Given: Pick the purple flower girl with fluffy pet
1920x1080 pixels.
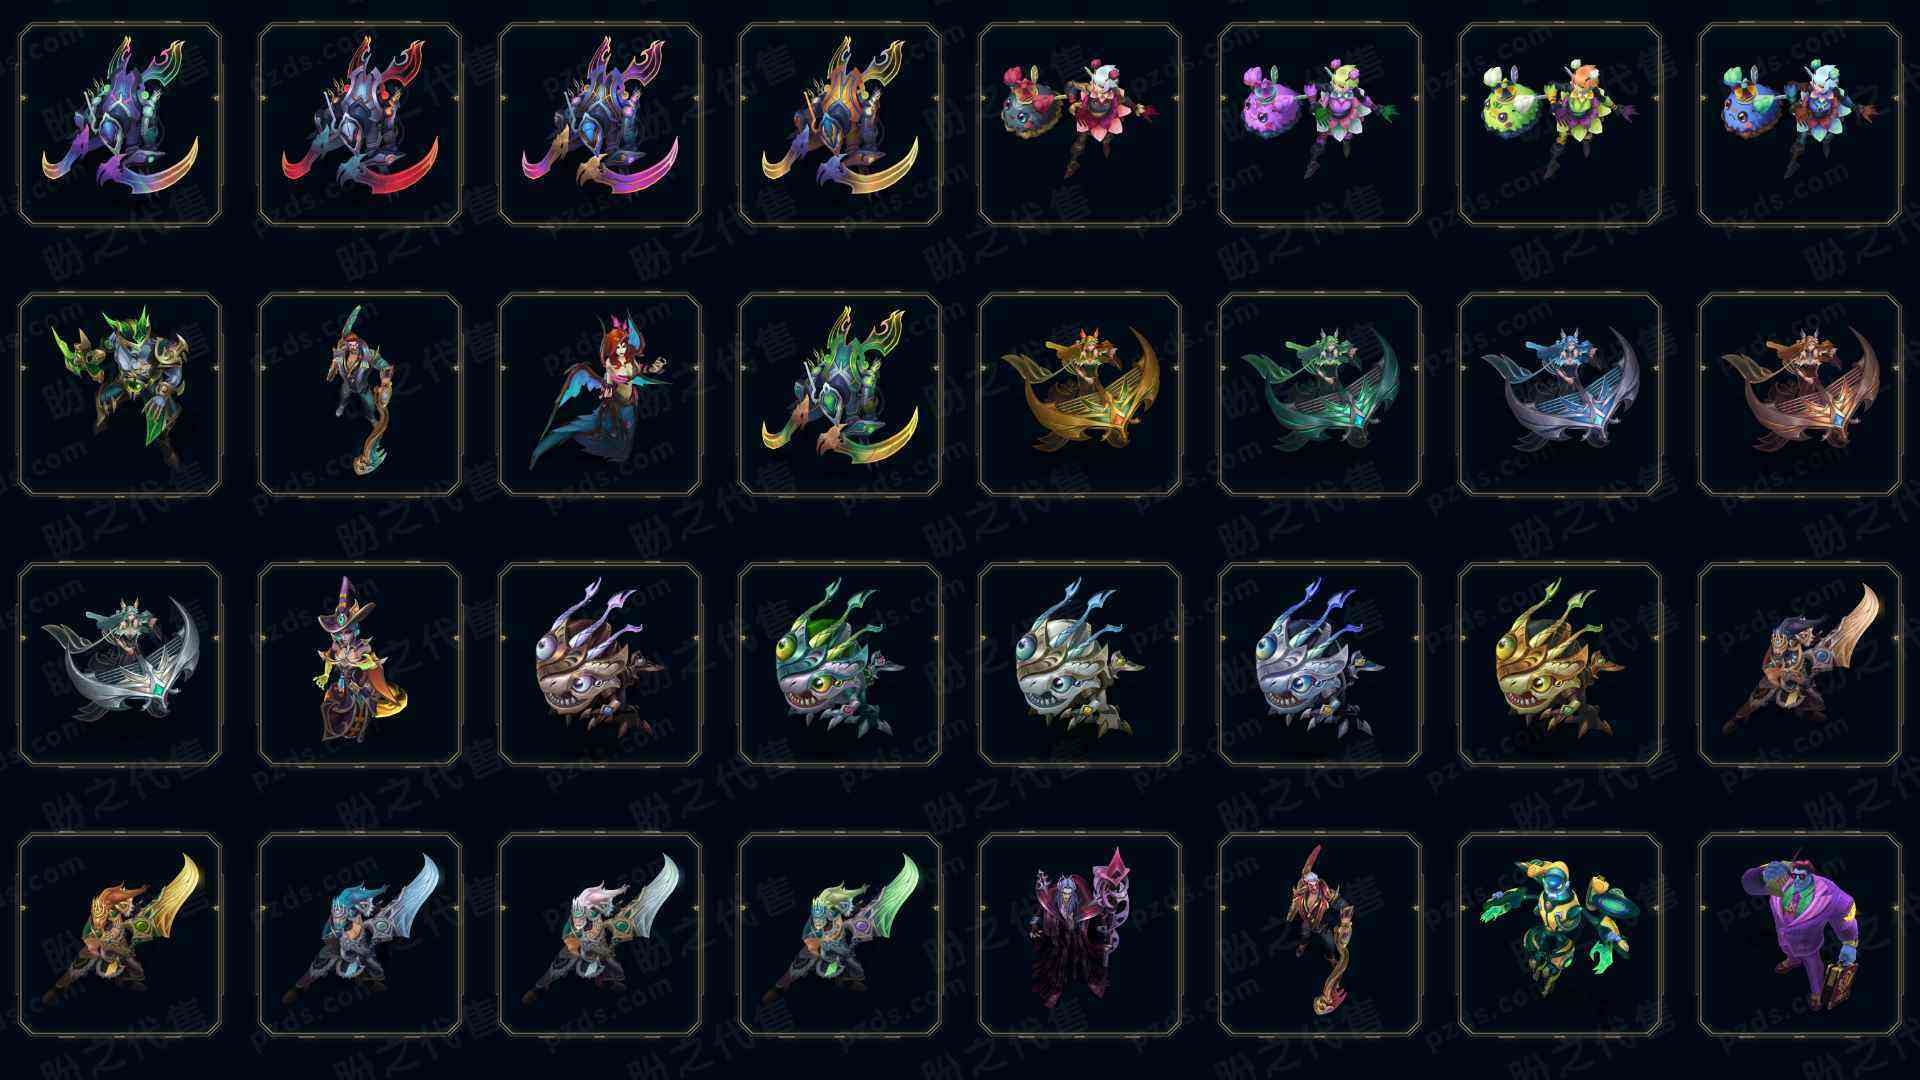Looking at the screenshot, I should pos(1320,124).
